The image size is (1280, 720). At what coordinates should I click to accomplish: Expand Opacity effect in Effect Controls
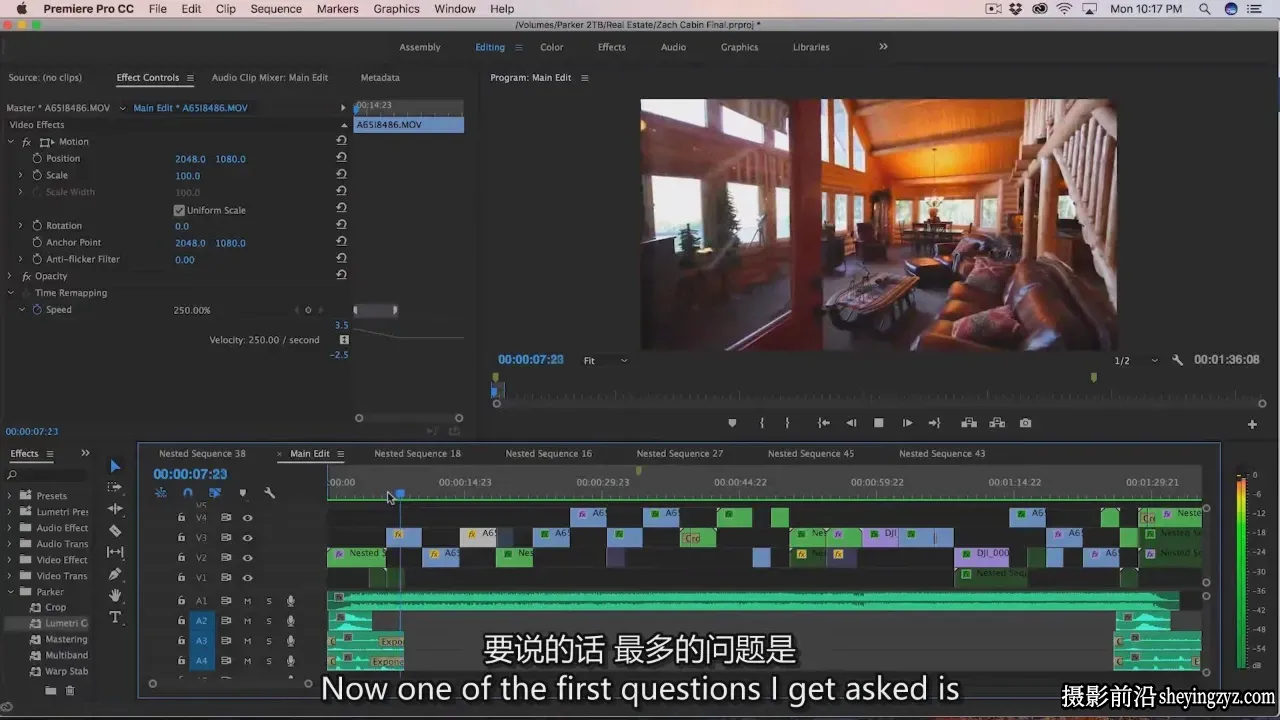click(x=11, y=276)
